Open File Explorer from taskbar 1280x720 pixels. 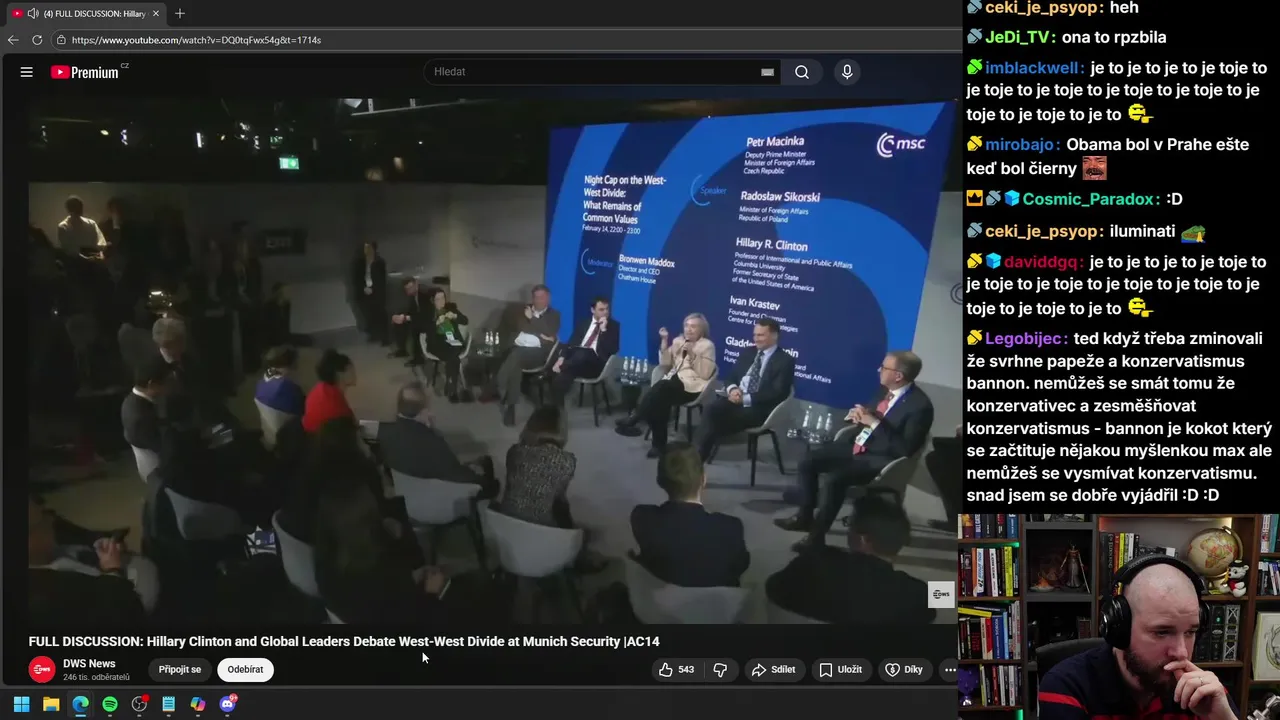[51, 704]
